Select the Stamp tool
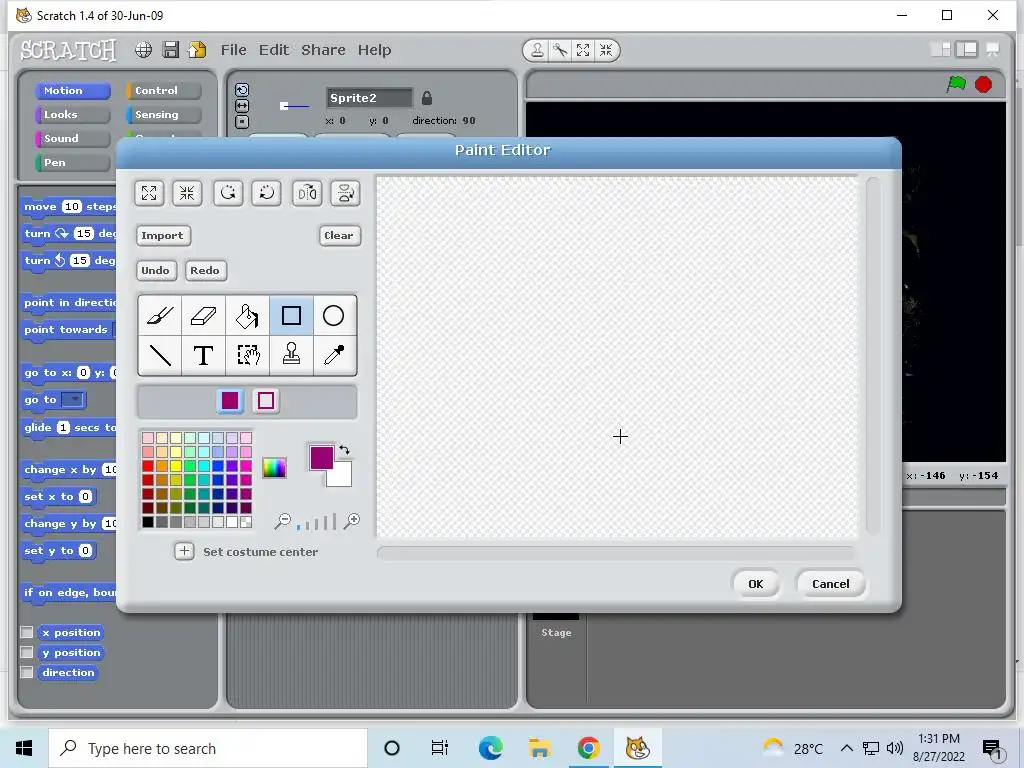The image size is (1024, 768). 291,355
